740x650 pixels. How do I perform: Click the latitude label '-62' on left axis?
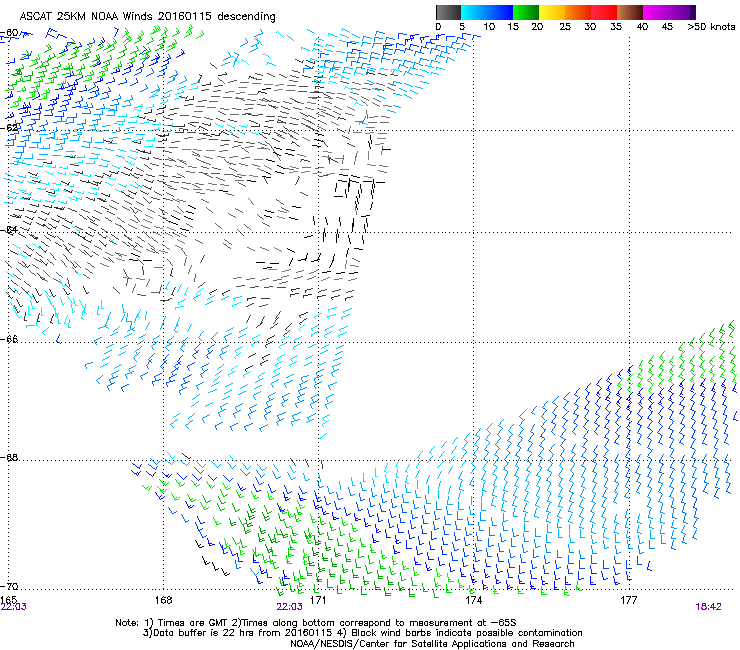(x=10, y=127)
